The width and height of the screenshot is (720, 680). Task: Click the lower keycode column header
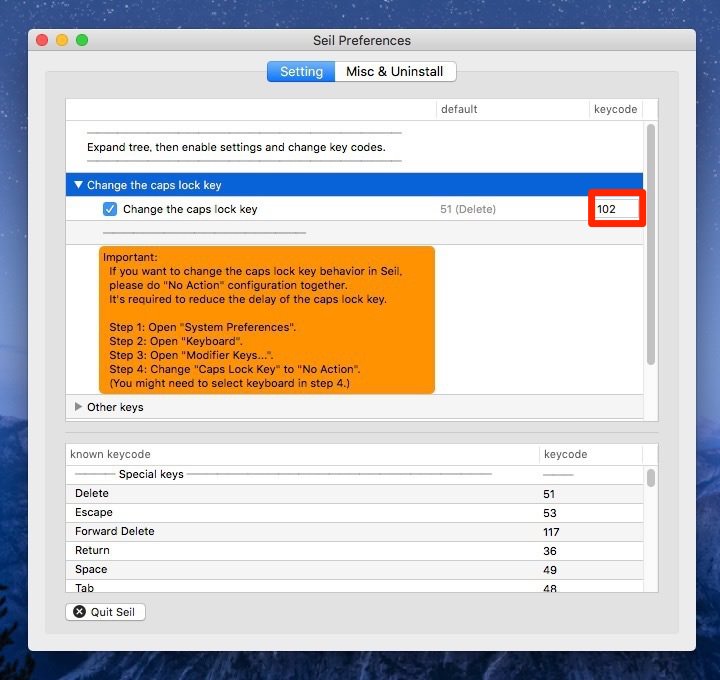click(591, 454)
